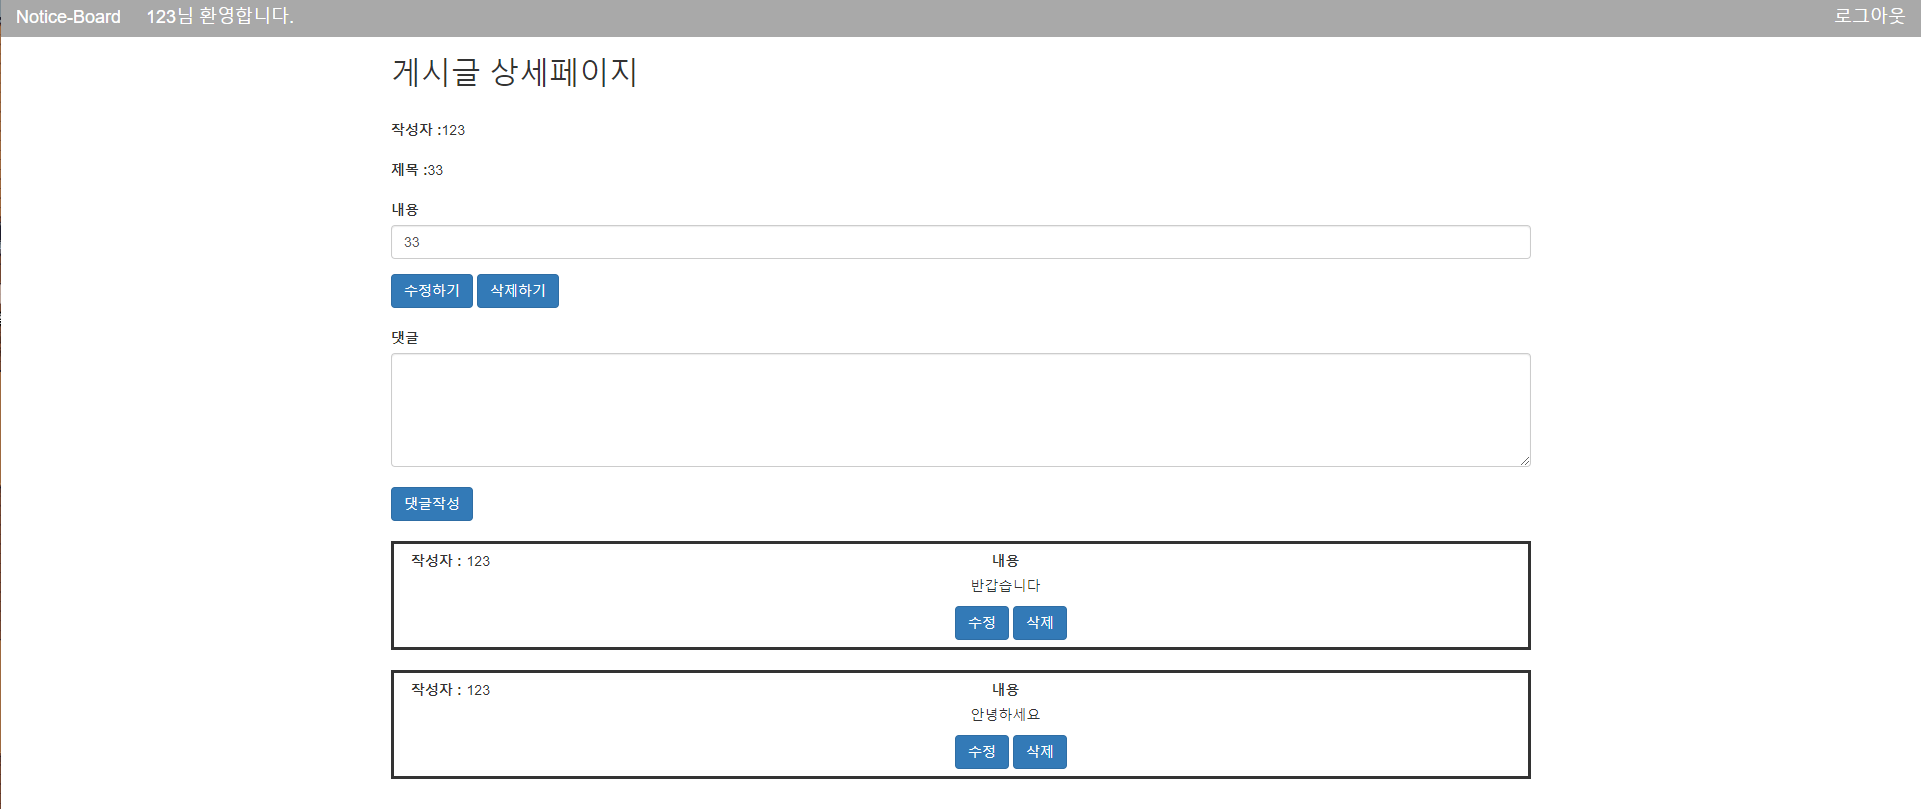1921x809 pixels.
Task: Click the comment textarea resize handle
Action: coord(1525,460)
